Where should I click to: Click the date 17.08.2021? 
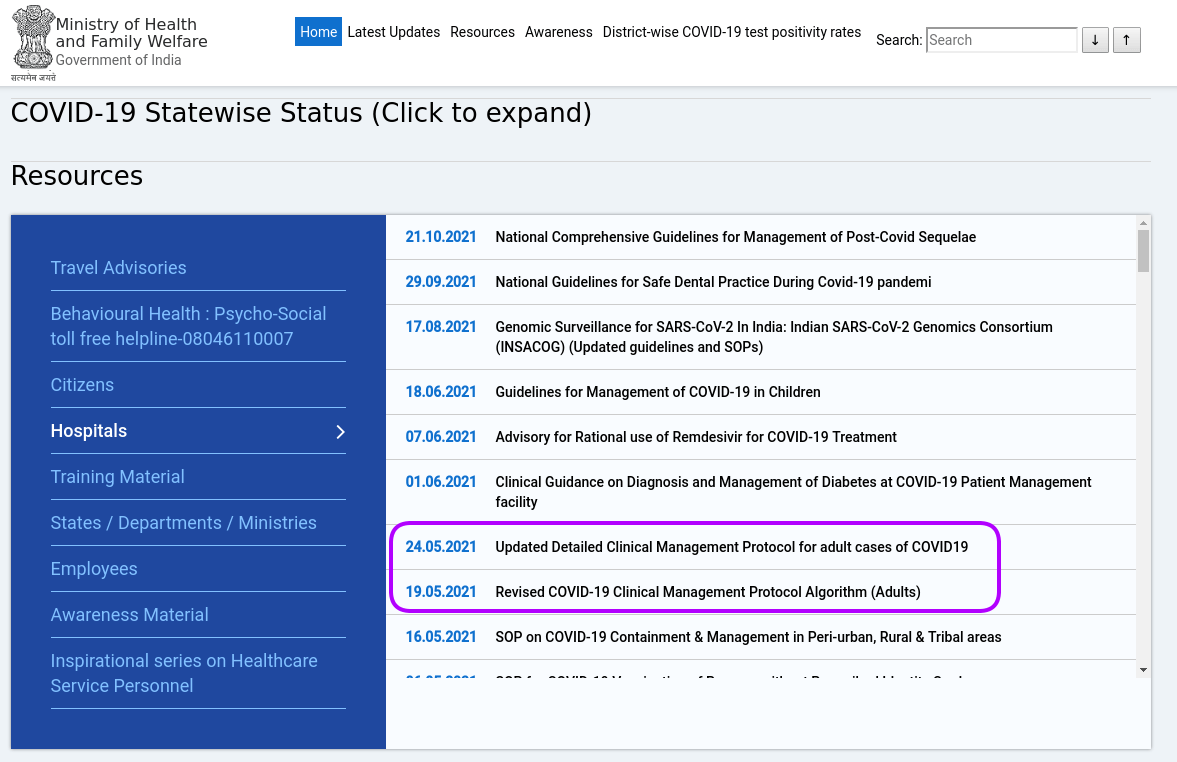coord(441,327)
